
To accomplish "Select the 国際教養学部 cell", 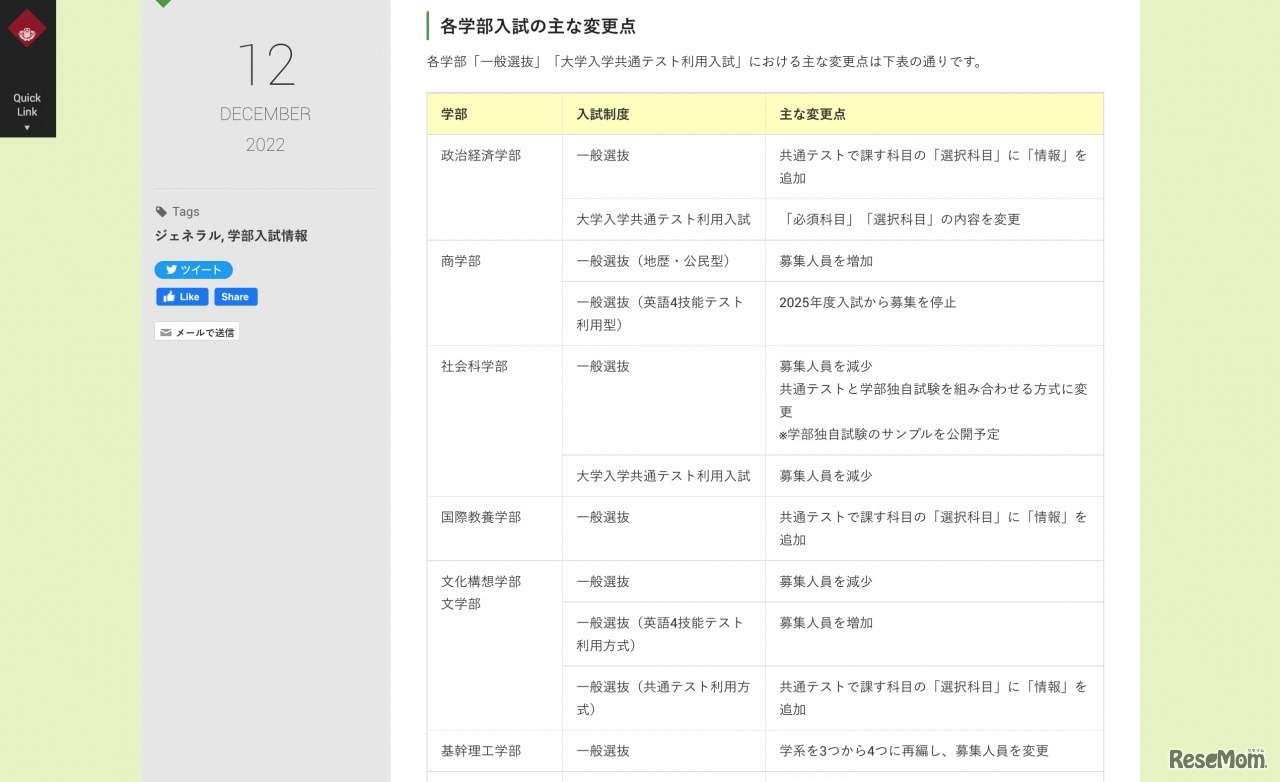I will point(494,529).
